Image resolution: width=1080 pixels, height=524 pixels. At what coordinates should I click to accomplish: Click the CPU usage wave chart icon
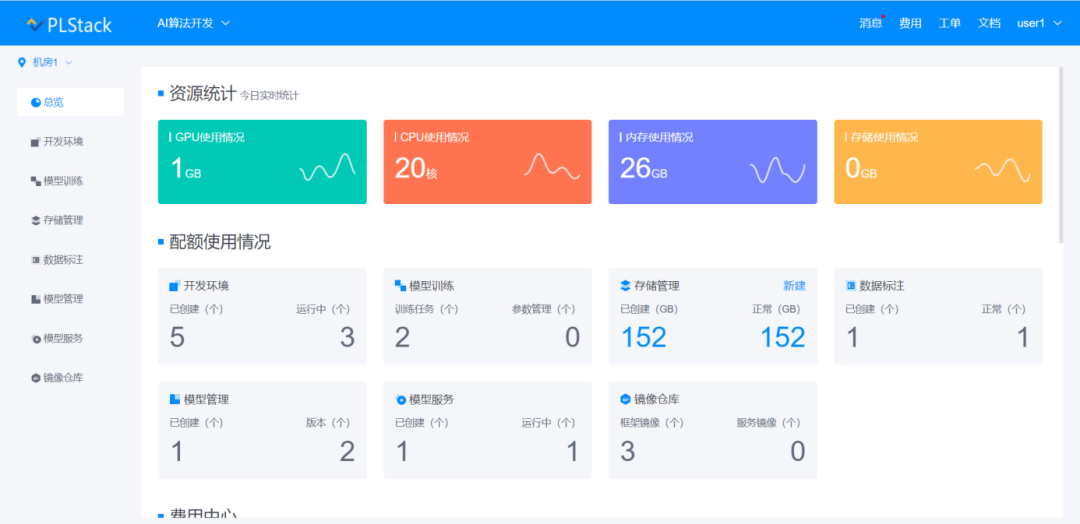552,166
